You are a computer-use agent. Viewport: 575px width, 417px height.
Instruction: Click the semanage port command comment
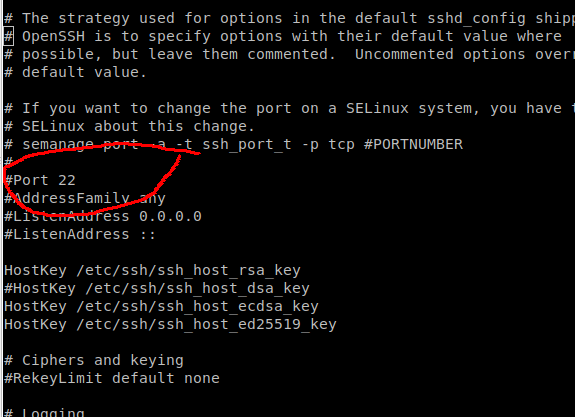coord(233,144)
